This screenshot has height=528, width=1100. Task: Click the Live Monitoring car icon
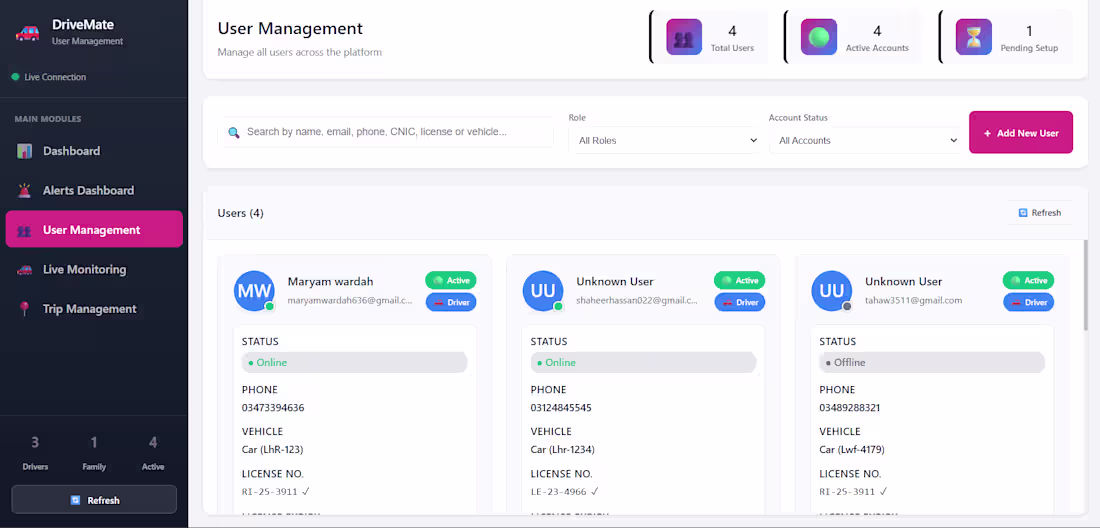(x=25, y=269)
